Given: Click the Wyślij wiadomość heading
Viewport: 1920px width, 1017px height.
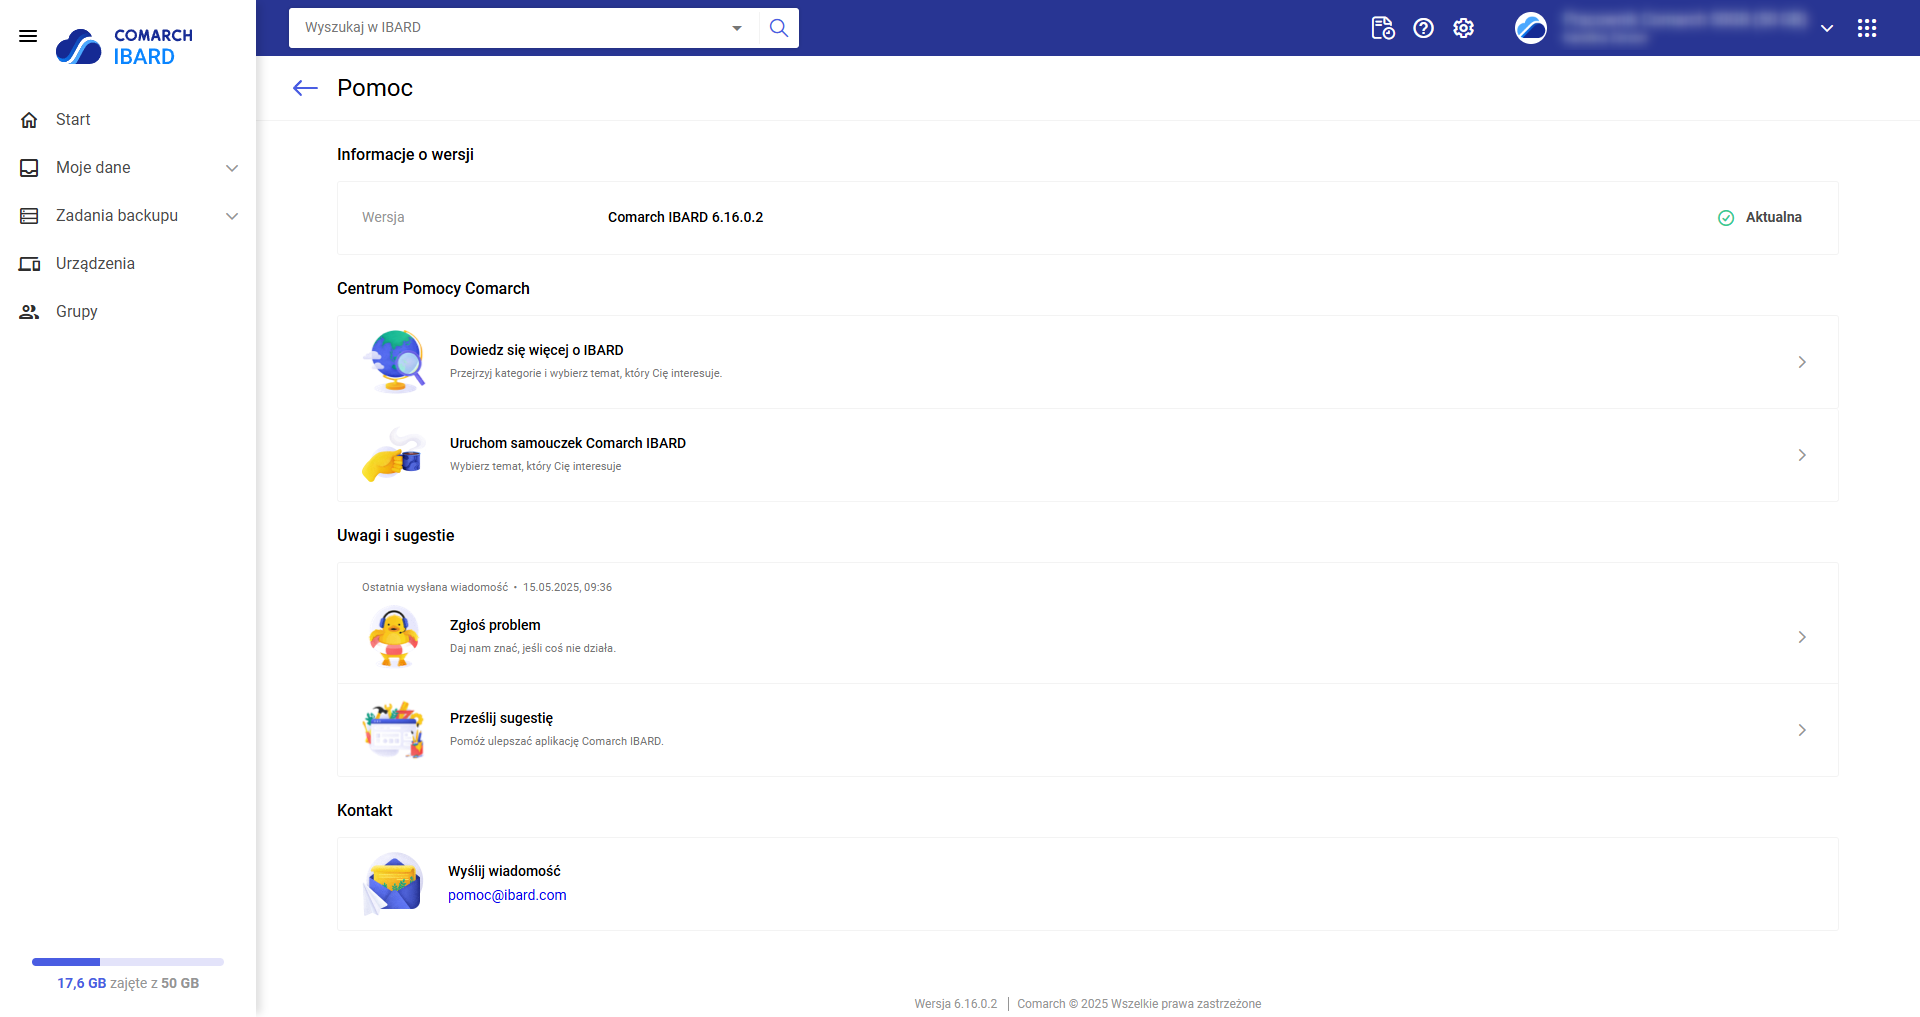Looking at the screenshot, I should tap(504, 871).
